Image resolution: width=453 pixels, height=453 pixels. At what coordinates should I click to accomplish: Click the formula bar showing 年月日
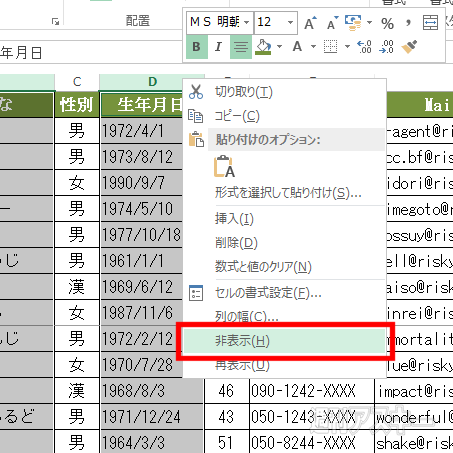[91, 52]
